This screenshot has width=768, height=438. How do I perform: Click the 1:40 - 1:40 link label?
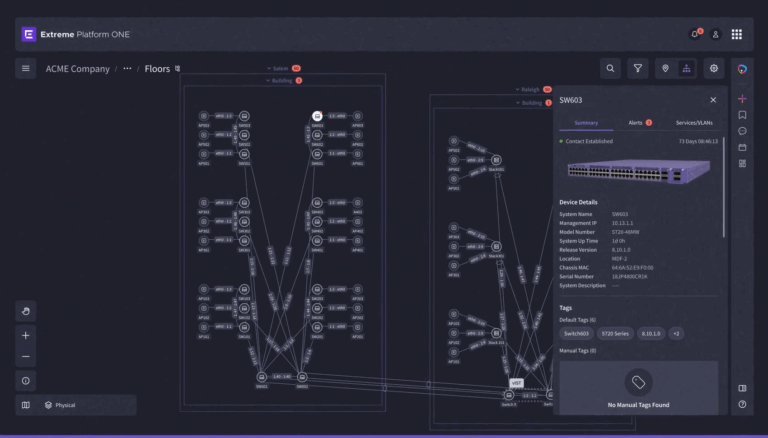pos(282,377)
